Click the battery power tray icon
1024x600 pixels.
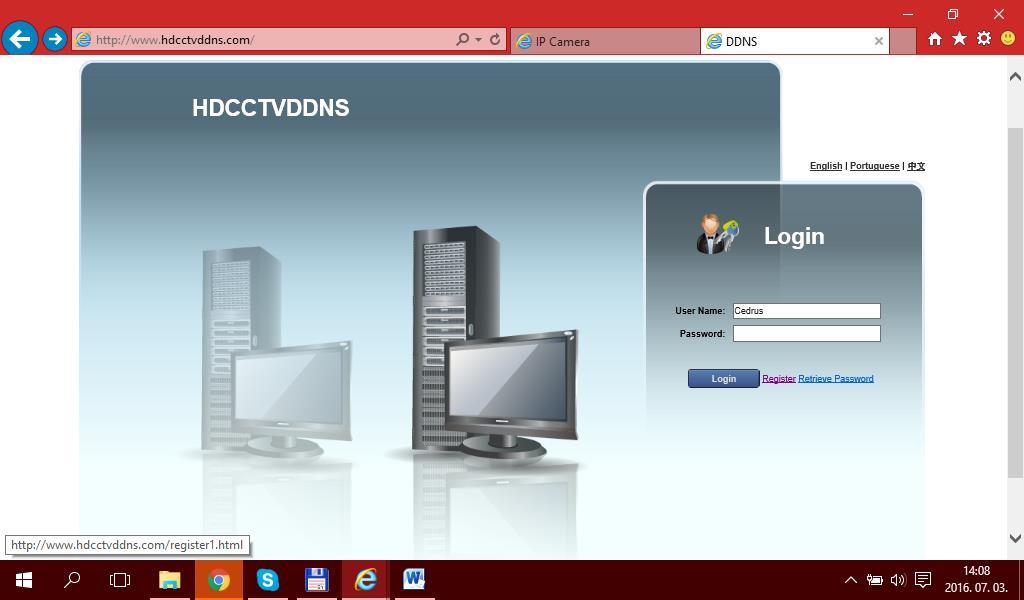coord(874,580)
